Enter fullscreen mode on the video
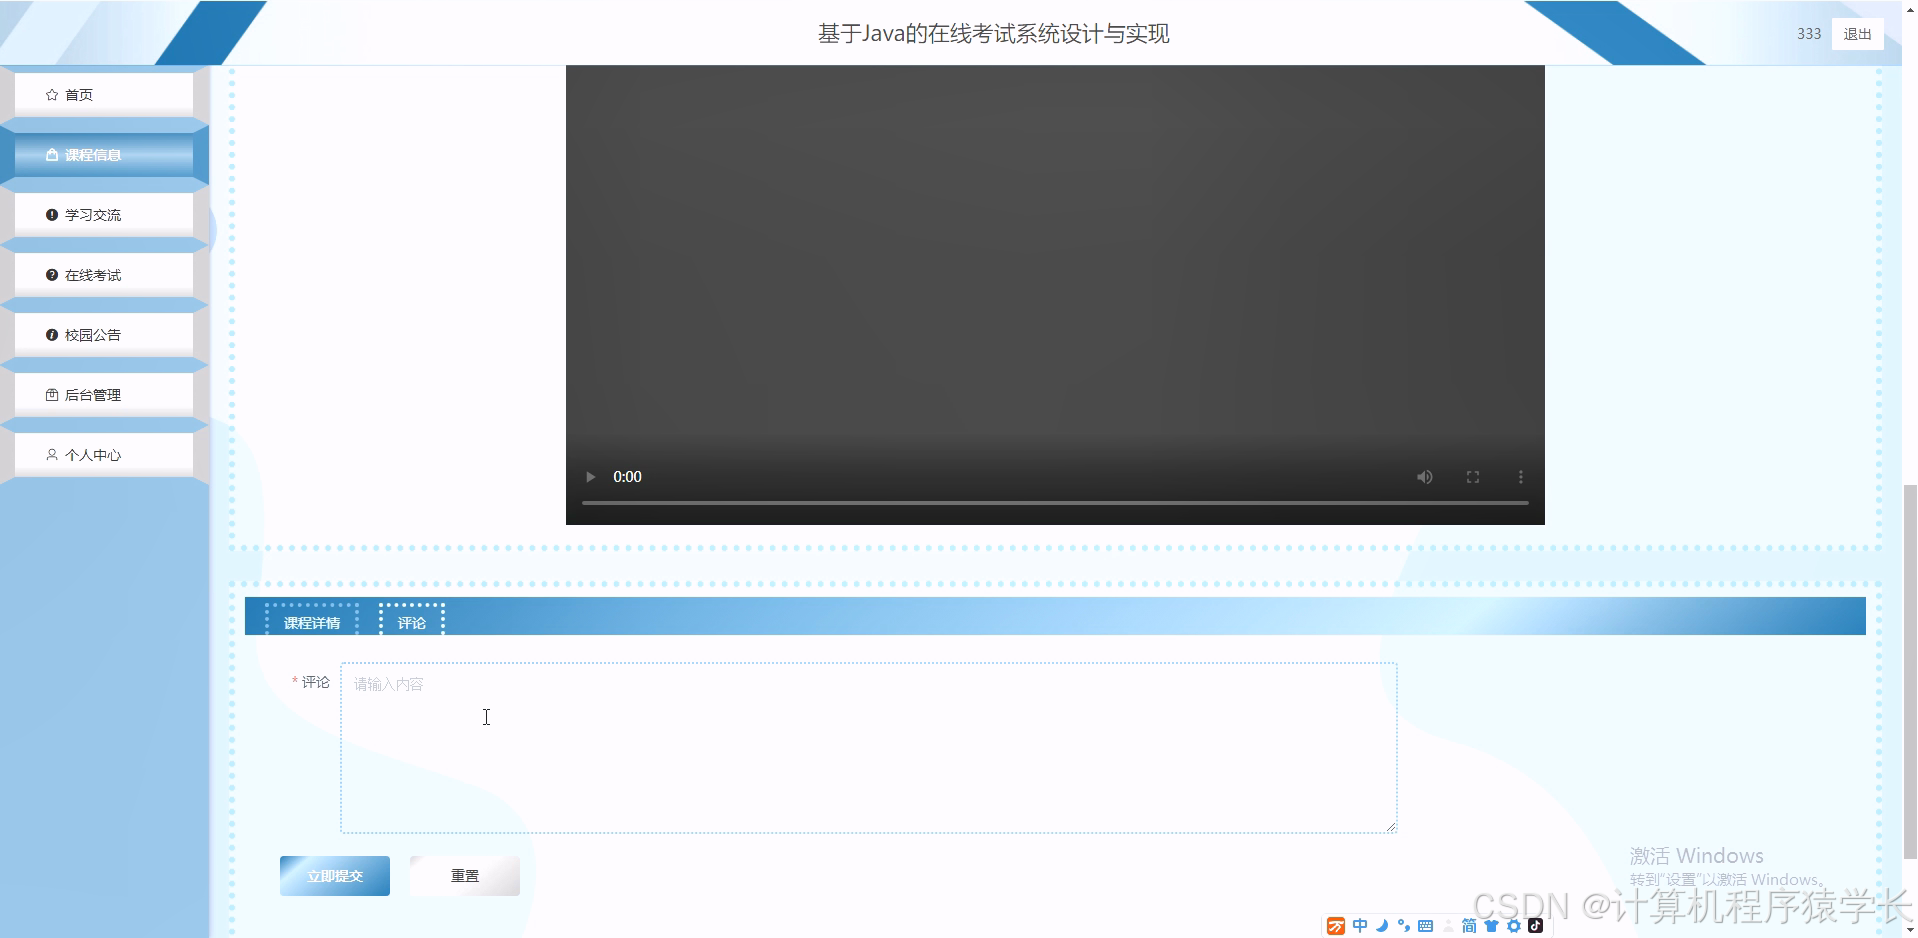This screenshot has width=1918, height=938. [1473, 477]
